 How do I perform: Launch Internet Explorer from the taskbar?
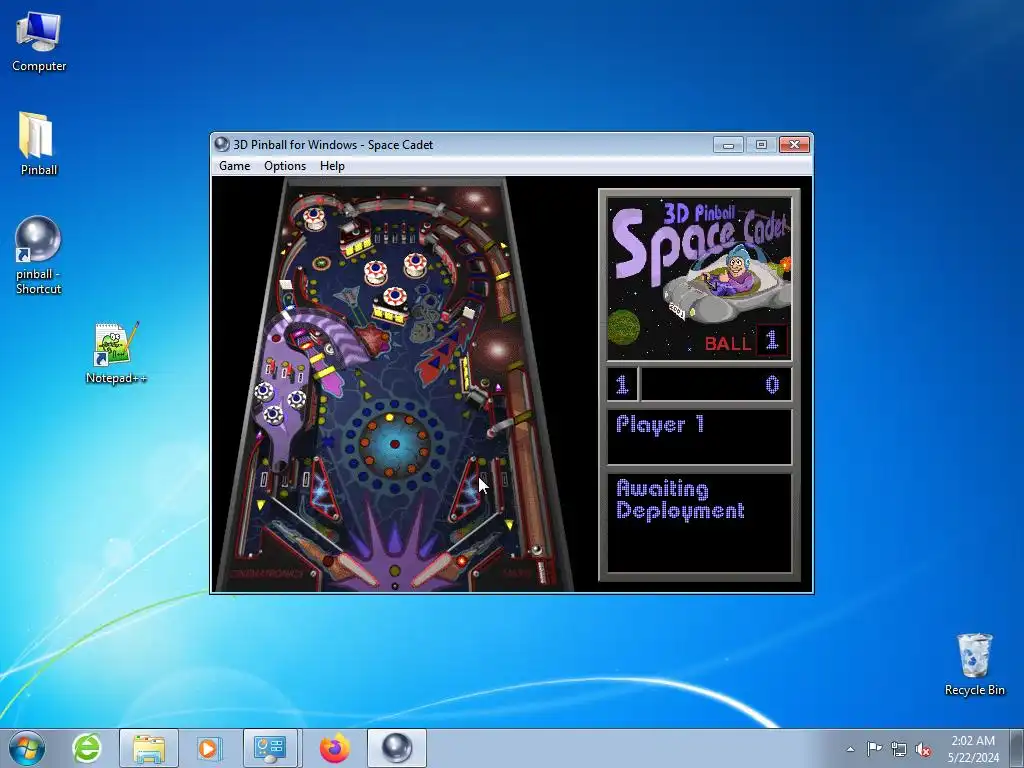[x=87, y=748]
